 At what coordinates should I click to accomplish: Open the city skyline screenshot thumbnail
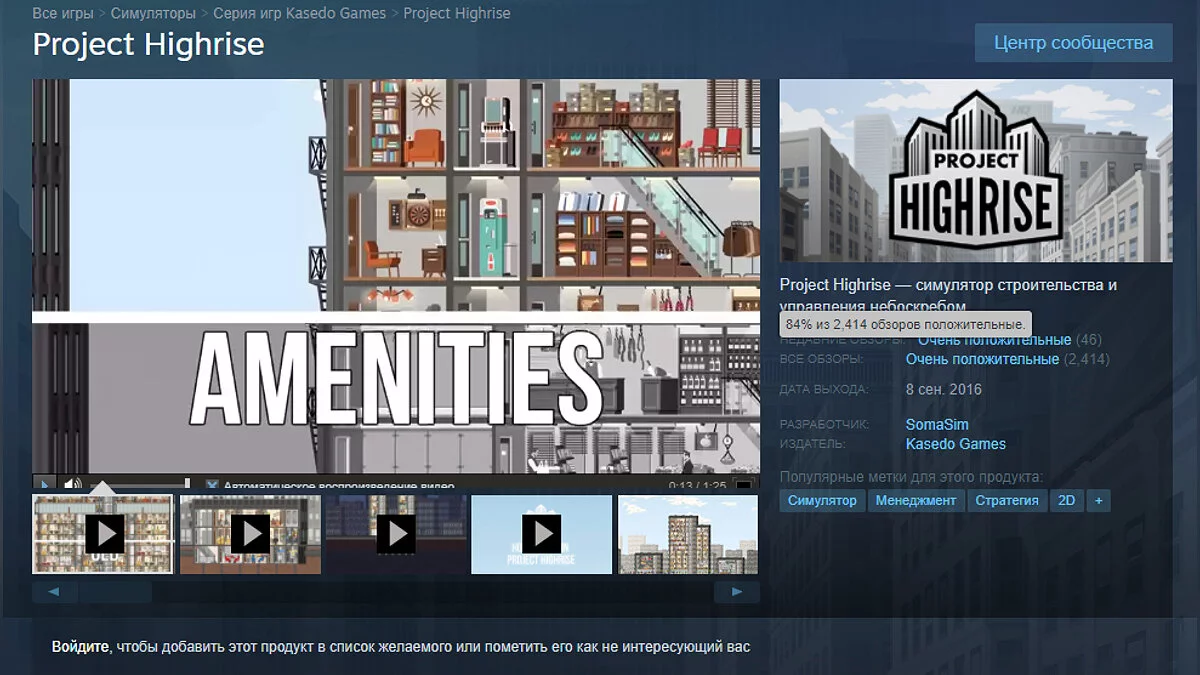coord(688,535)
